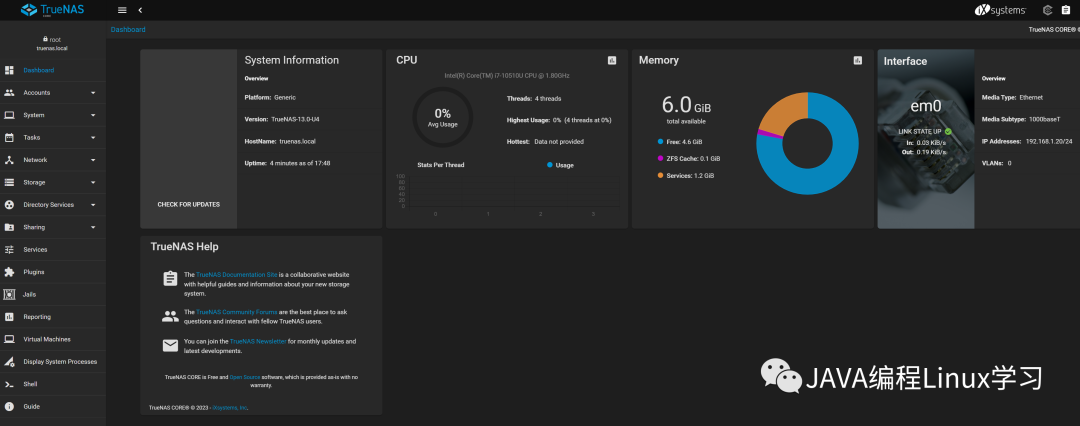Viewport: 1080px width, 426px height.
Task: Click the Dashboard grid icon in sidebar
Action: pos(10,70)
